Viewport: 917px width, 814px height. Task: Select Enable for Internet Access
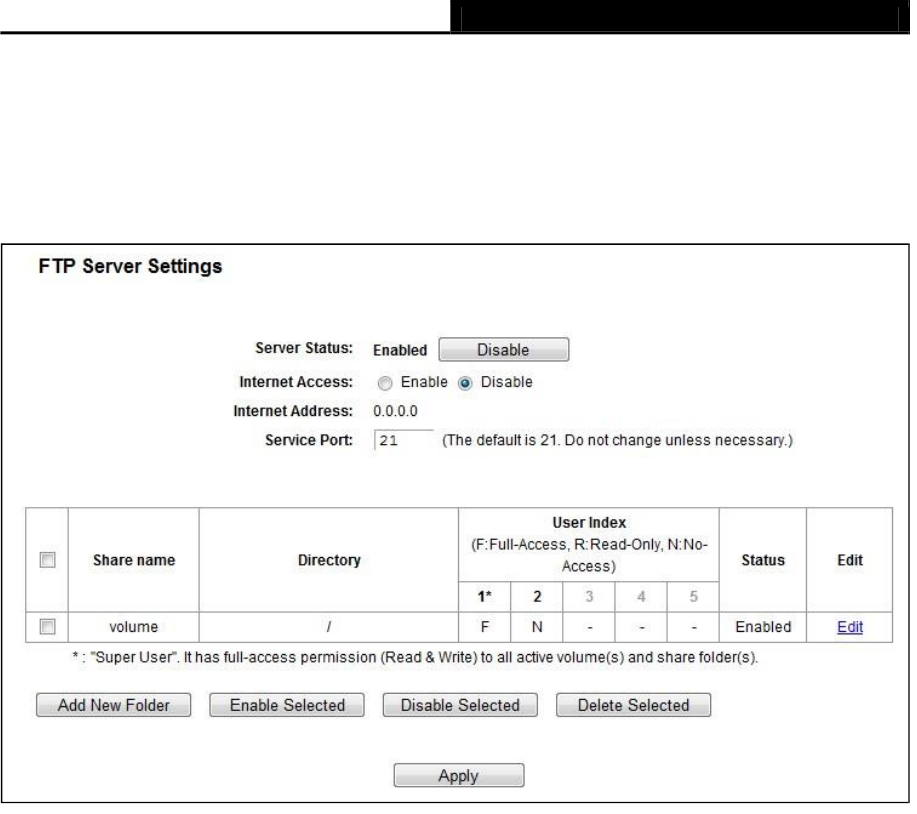[x=387, y=385]
